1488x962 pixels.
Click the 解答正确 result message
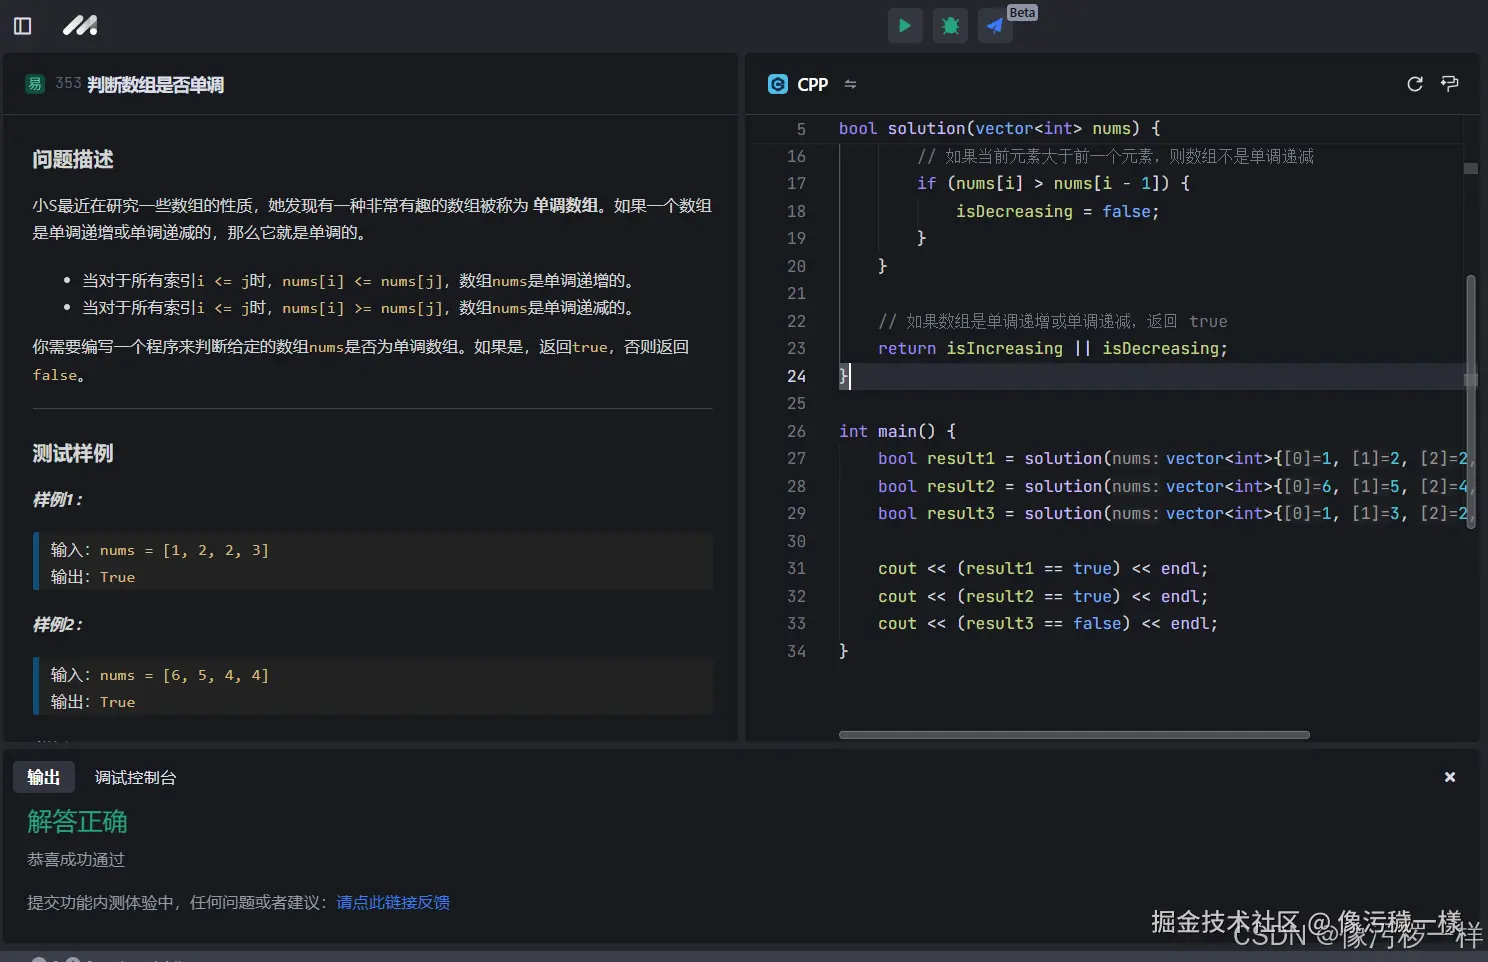coord(77,822)
